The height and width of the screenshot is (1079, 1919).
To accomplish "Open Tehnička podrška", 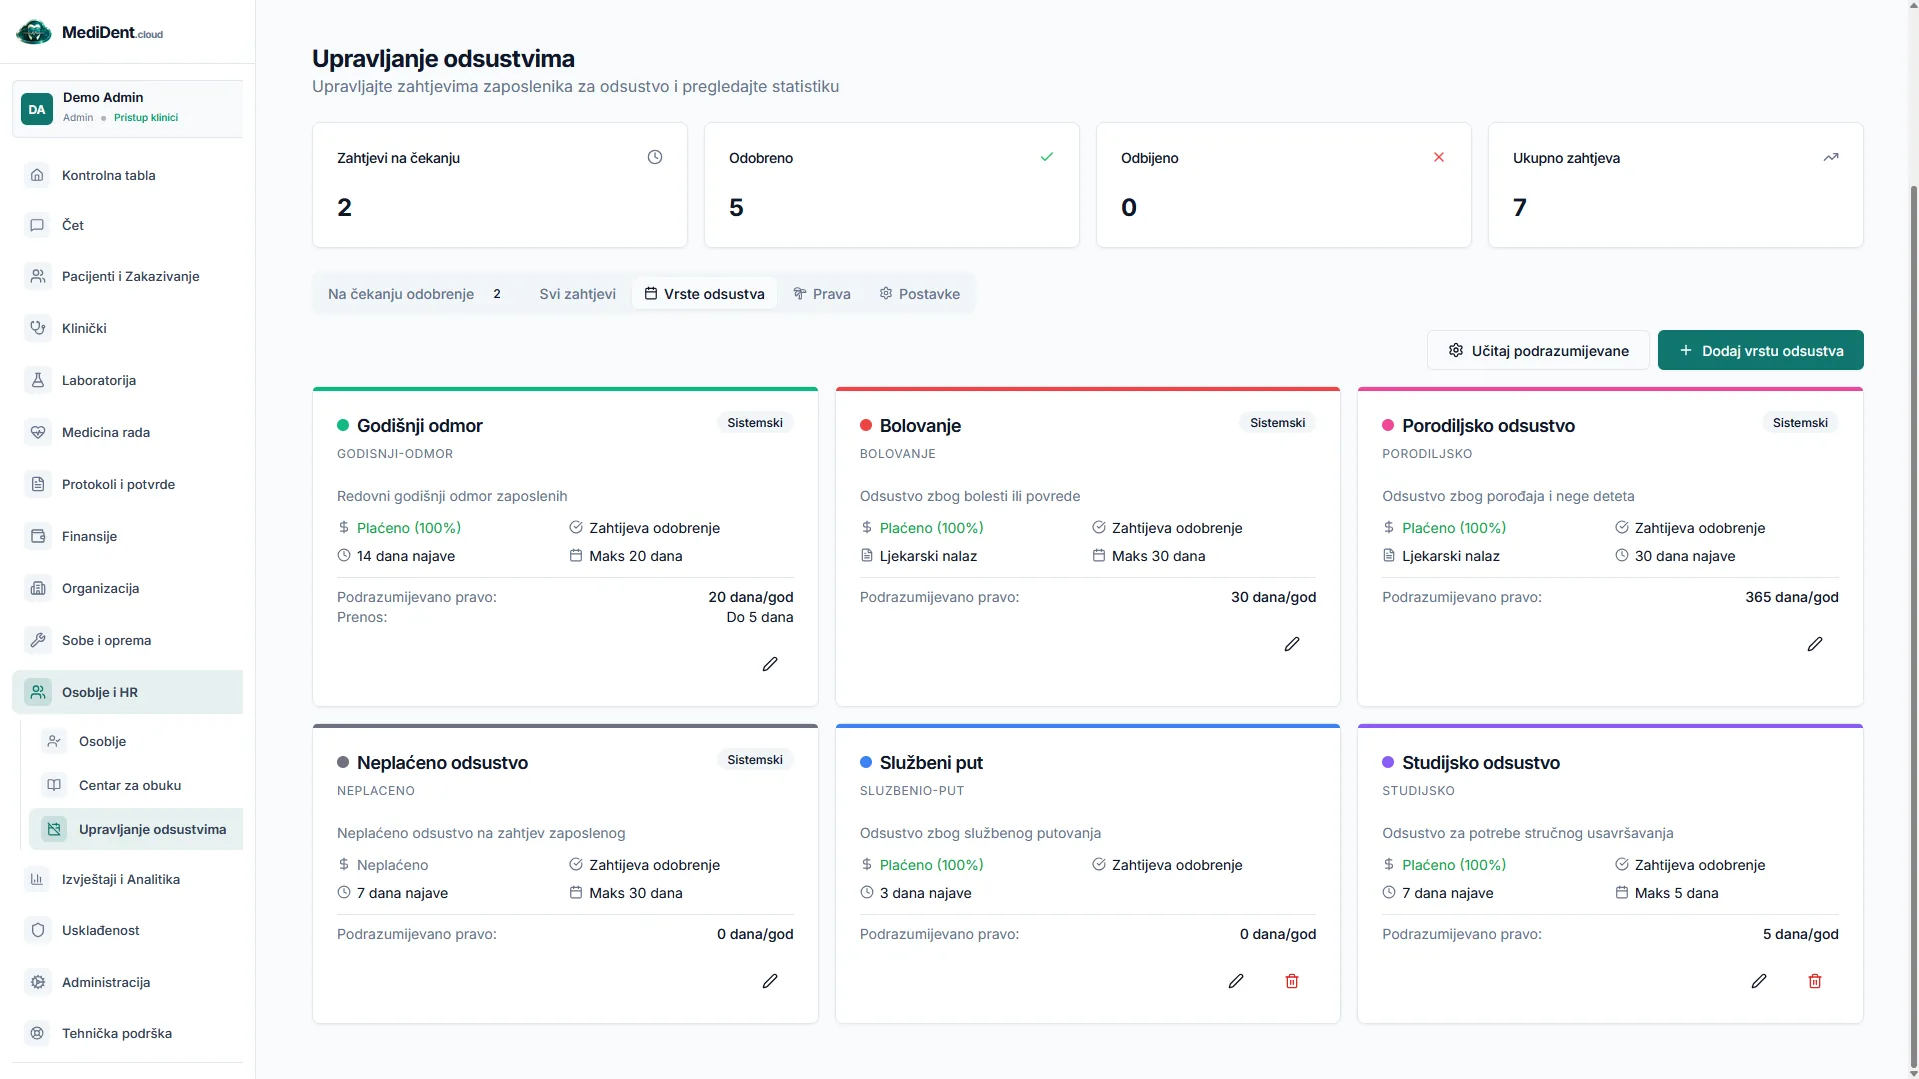I will 127,1033.
